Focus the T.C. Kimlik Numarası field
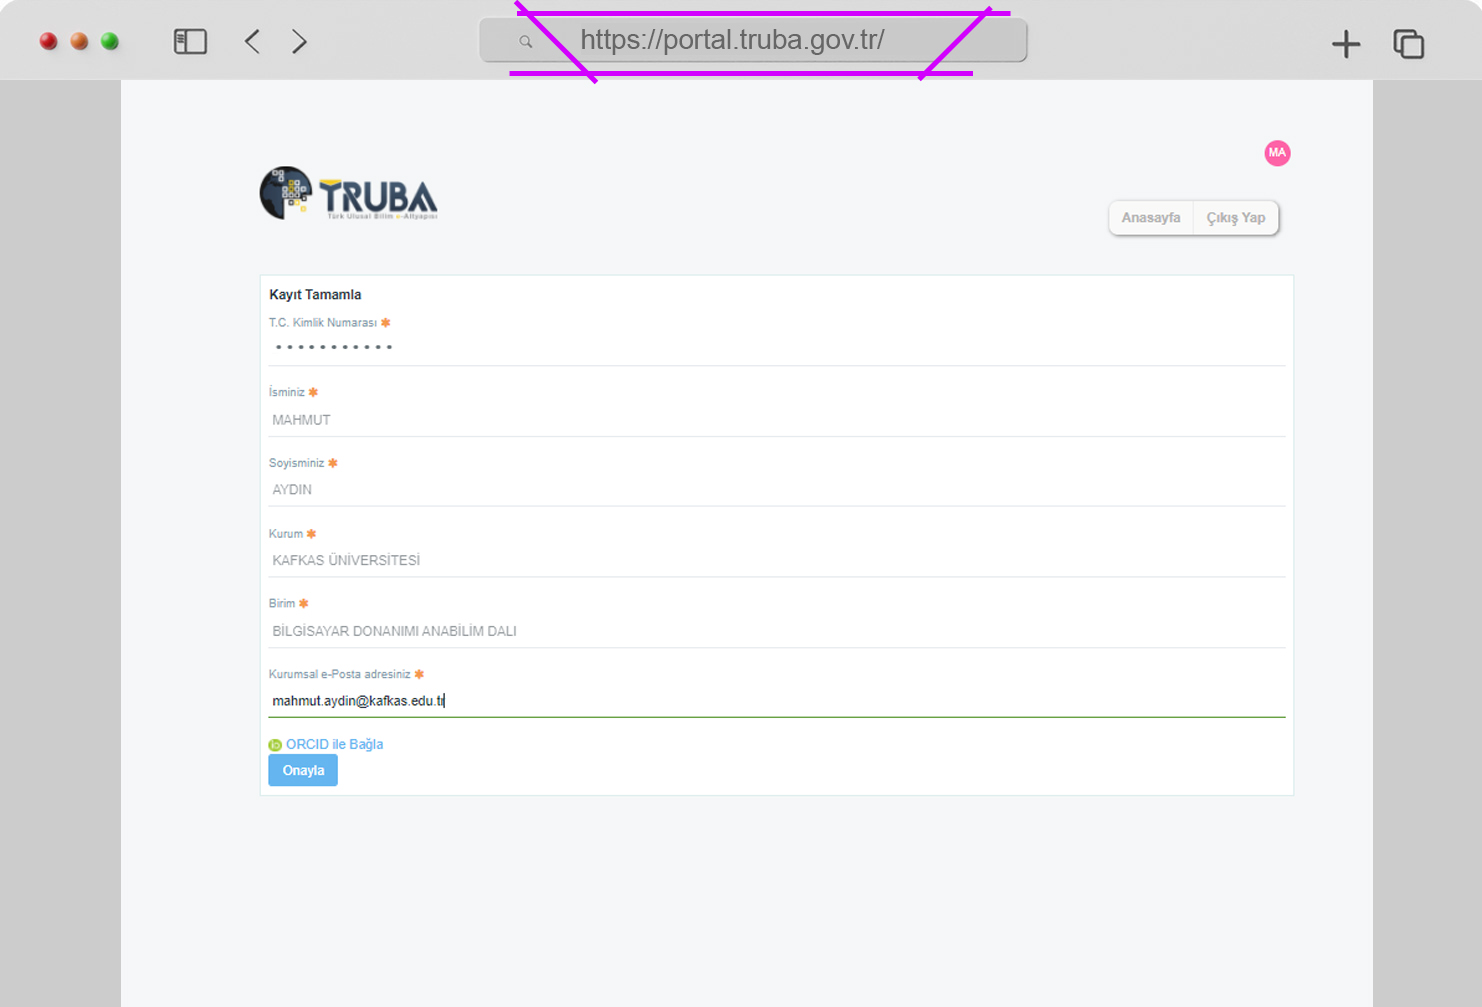 (x=777, y=347)
